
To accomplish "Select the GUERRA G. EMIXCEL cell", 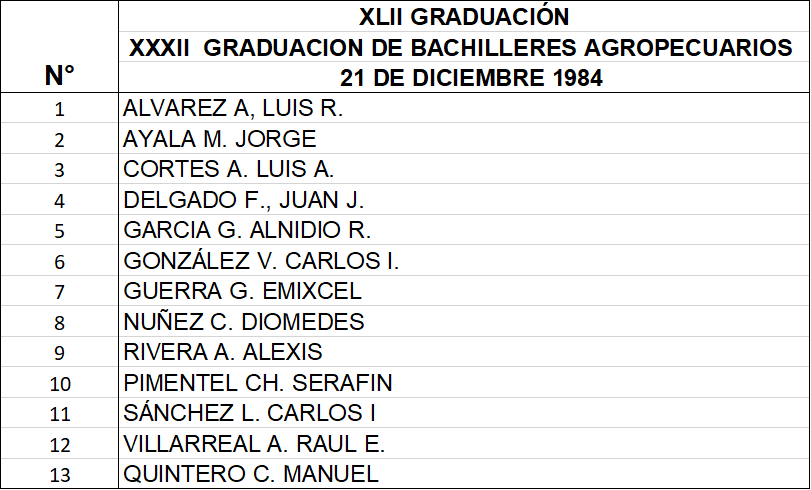I will (464, 291).
